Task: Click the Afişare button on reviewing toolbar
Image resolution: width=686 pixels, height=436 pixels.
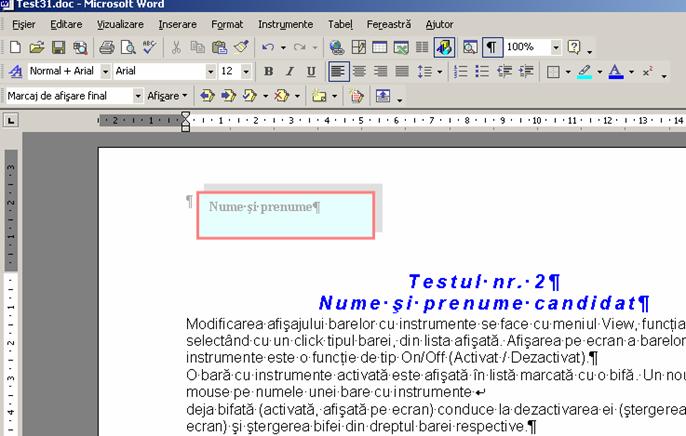Action: click(x=167, y=96)
